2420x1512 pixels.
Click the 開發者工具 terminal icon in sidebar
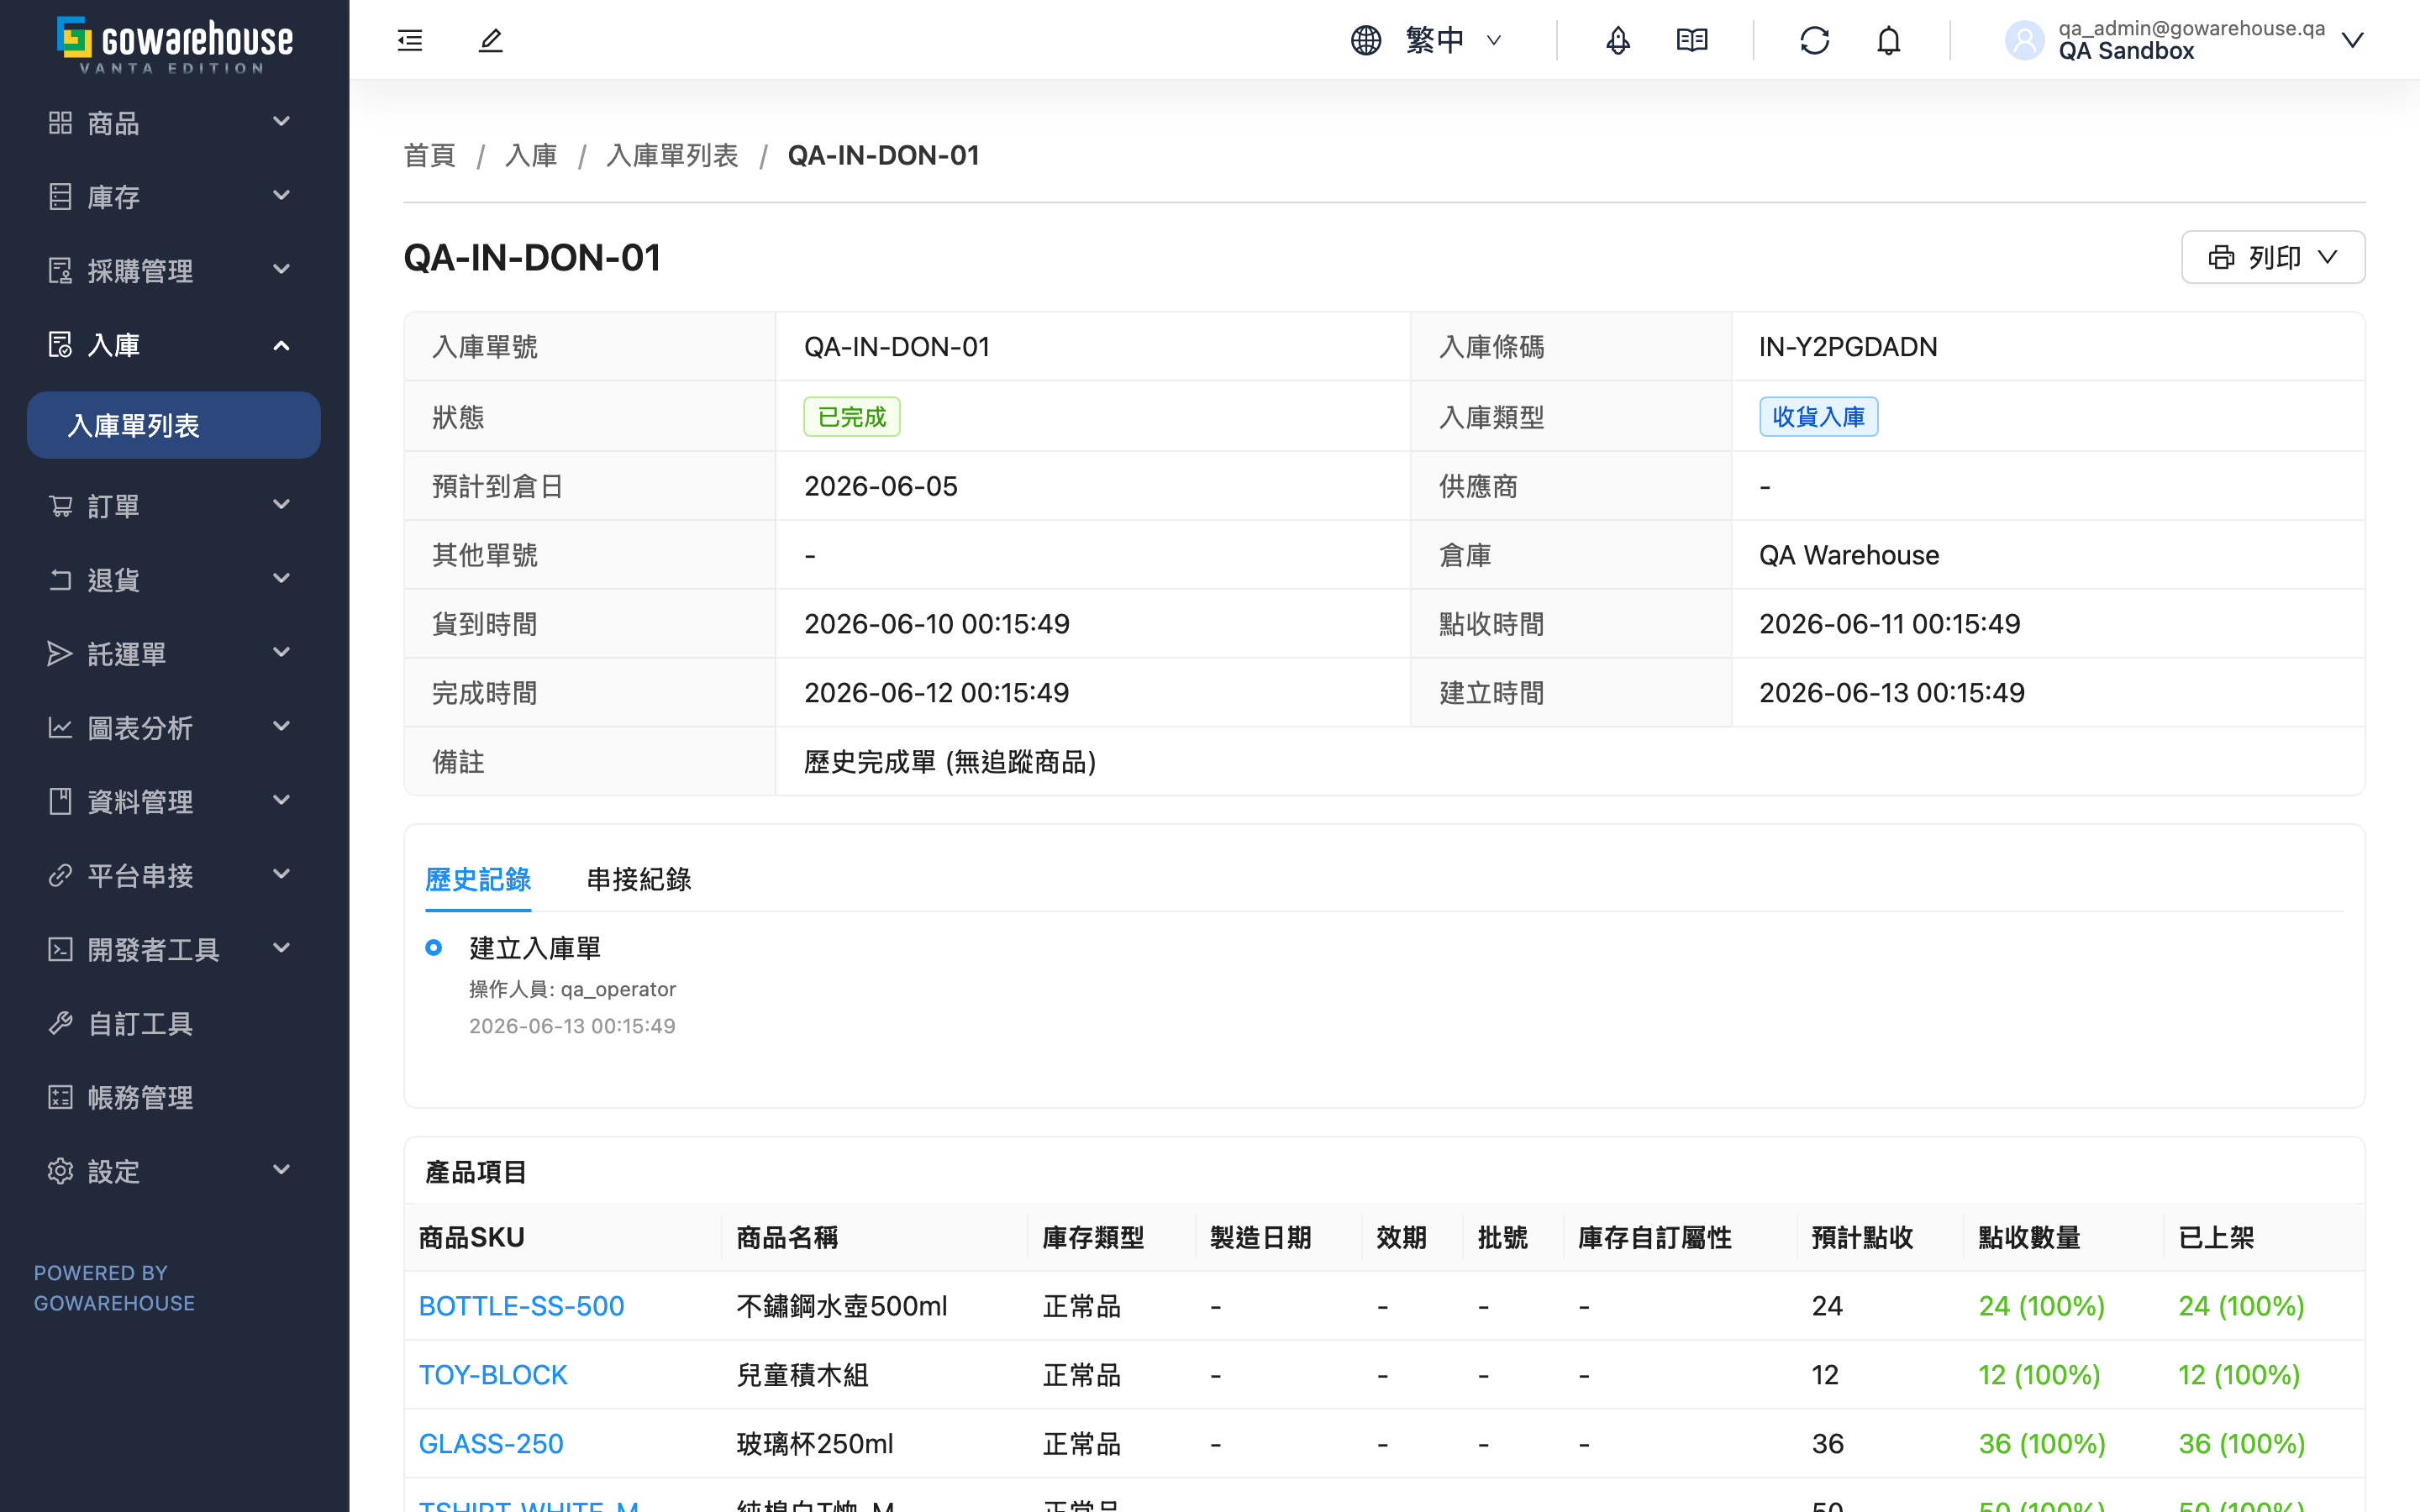(60, 949)
